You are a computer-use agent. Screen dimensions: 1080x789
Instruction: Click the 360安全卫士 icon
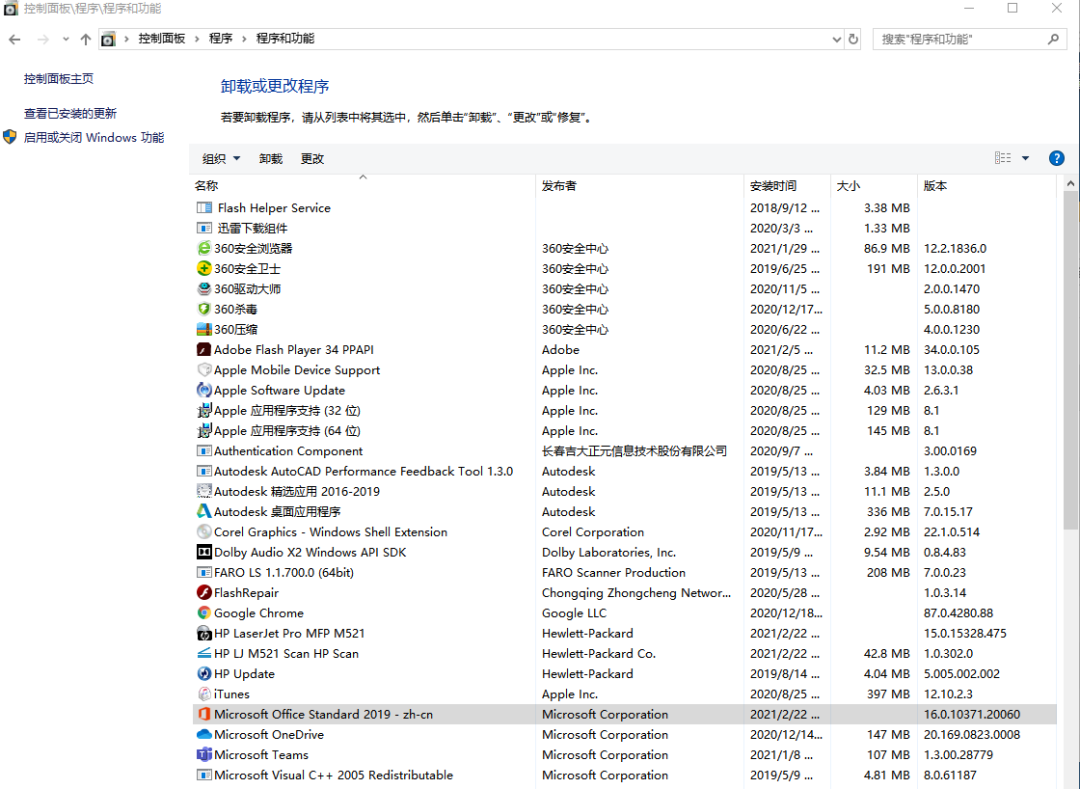(x=204, y=269)
